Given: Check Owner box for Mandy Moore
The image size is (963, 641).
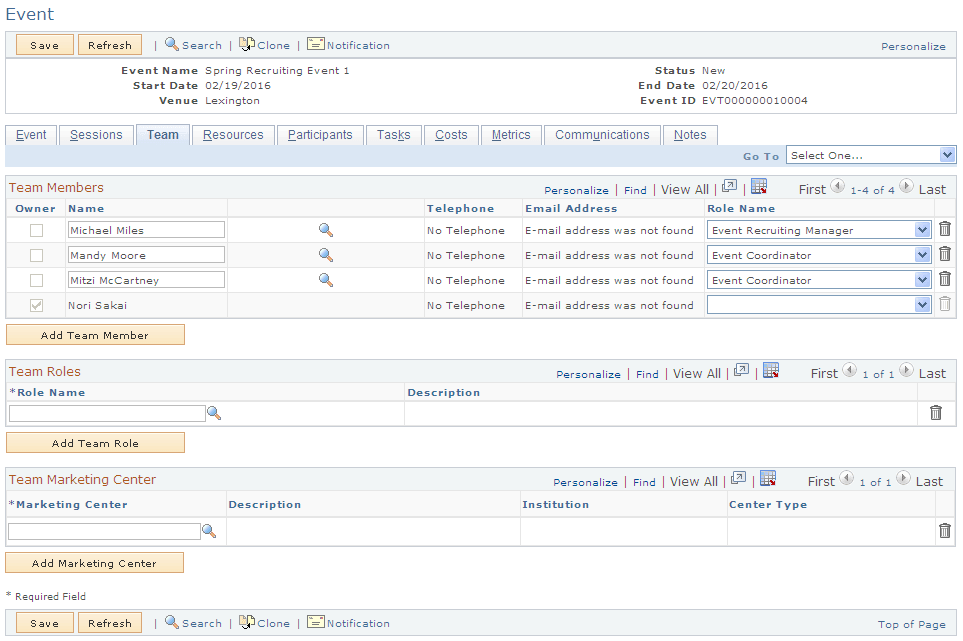Looking at the screenshot, I should click(37, 255).
